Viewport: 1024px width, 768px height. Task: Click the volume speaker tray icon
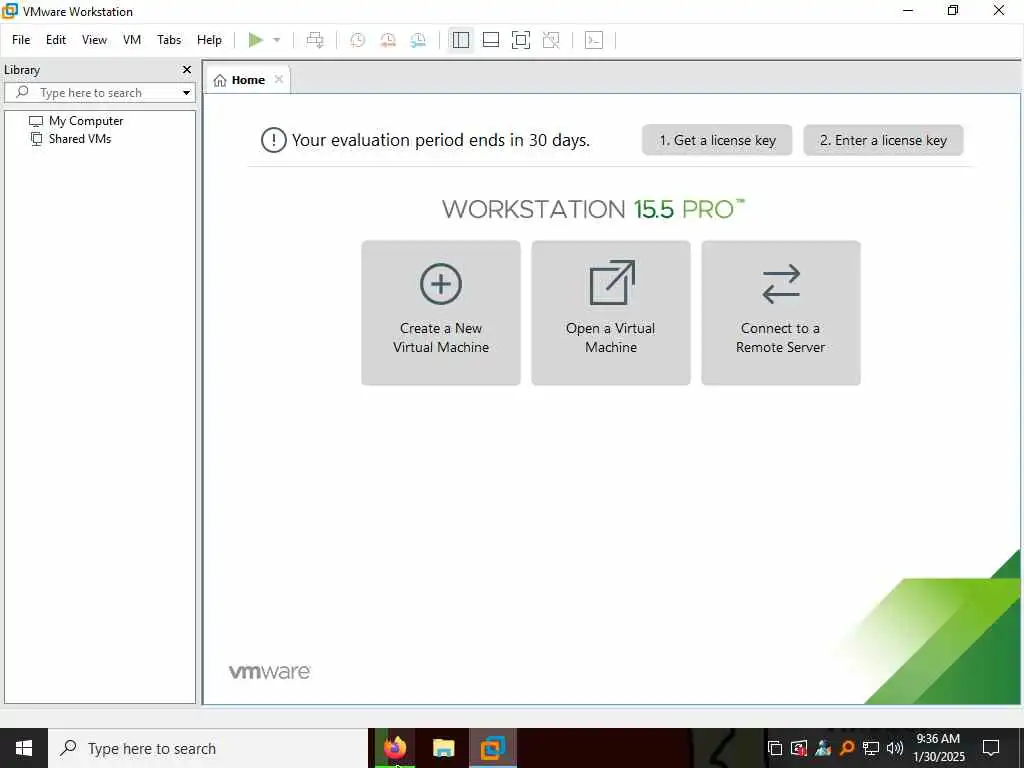pyautogui.click(x=895, y=748)
